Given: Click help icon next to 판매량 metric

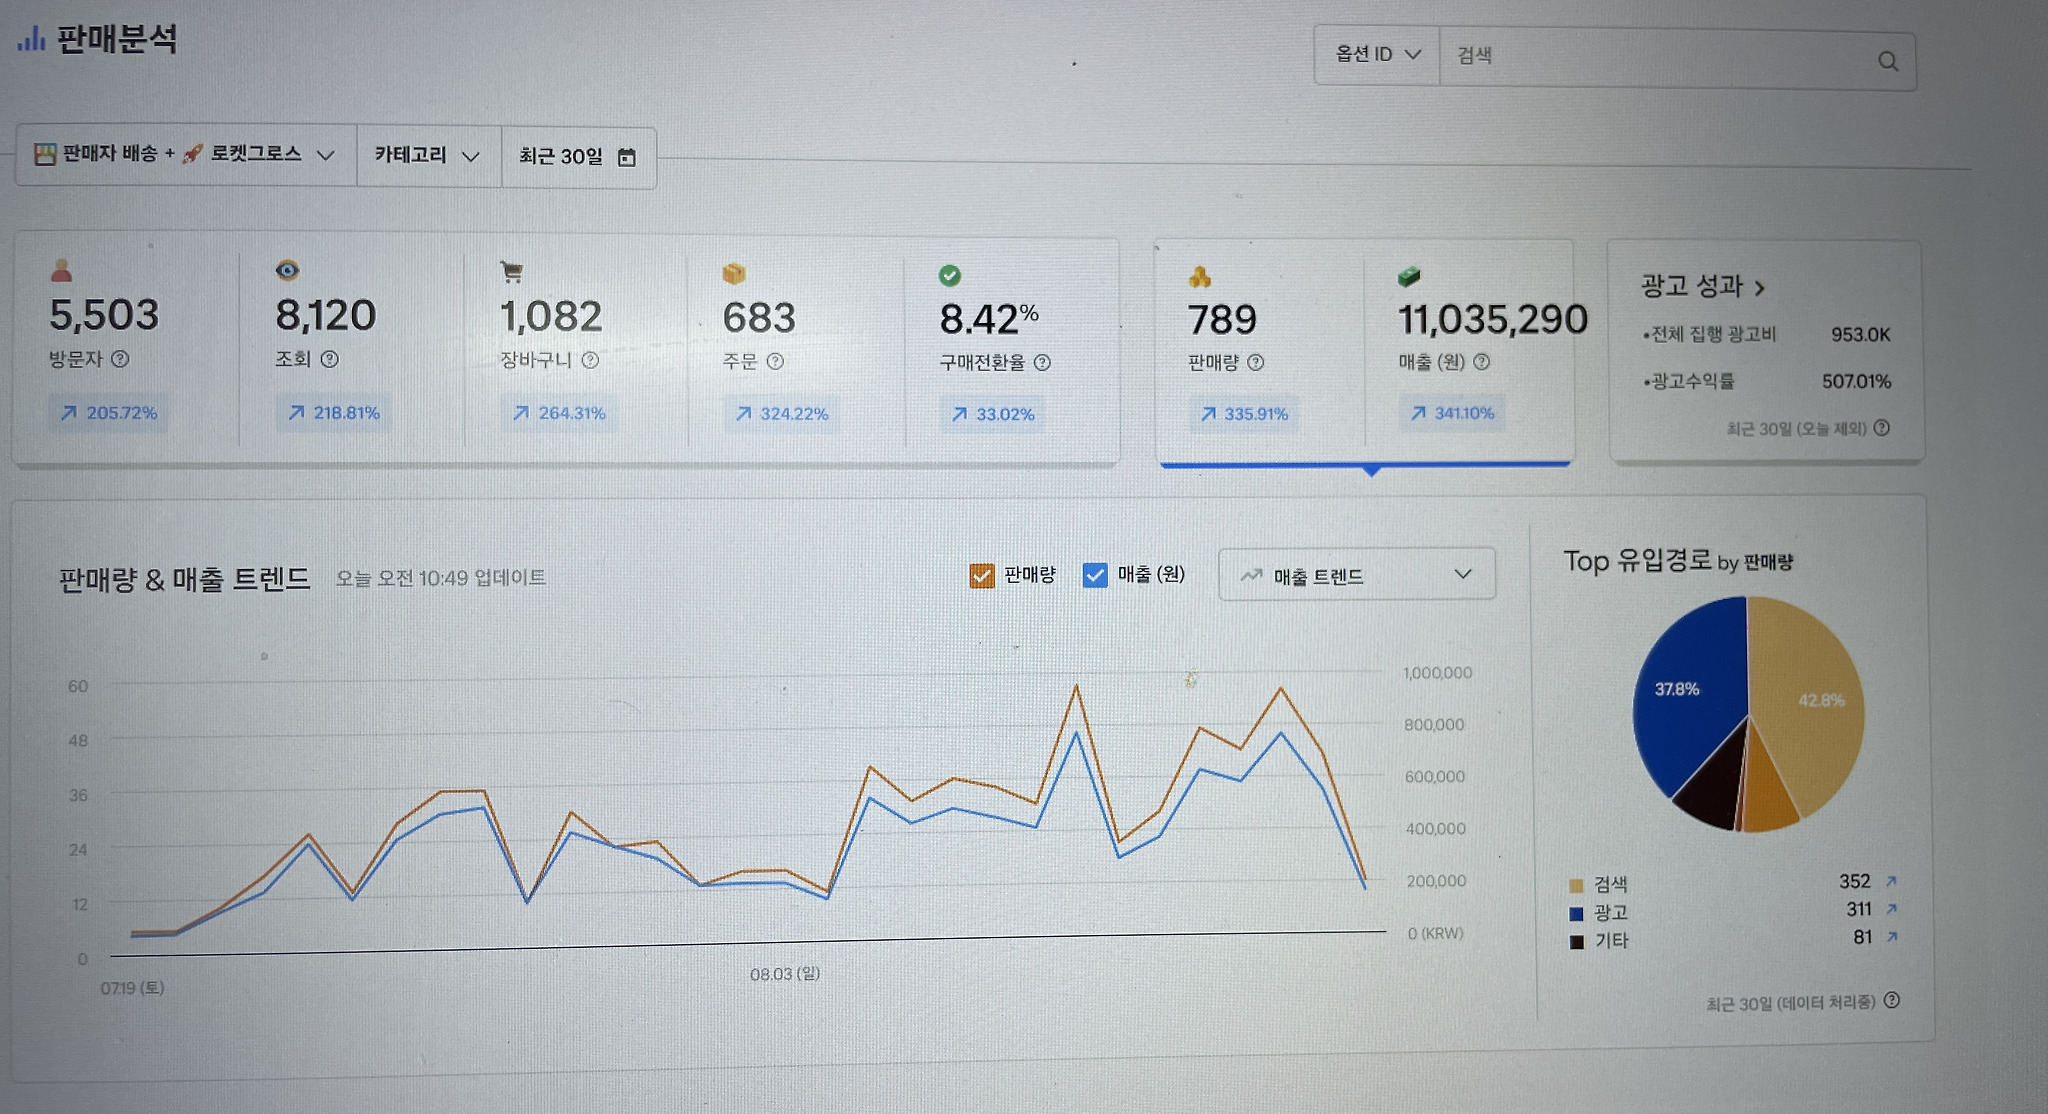Looking at the screenshot, I should coord(1256,362).
